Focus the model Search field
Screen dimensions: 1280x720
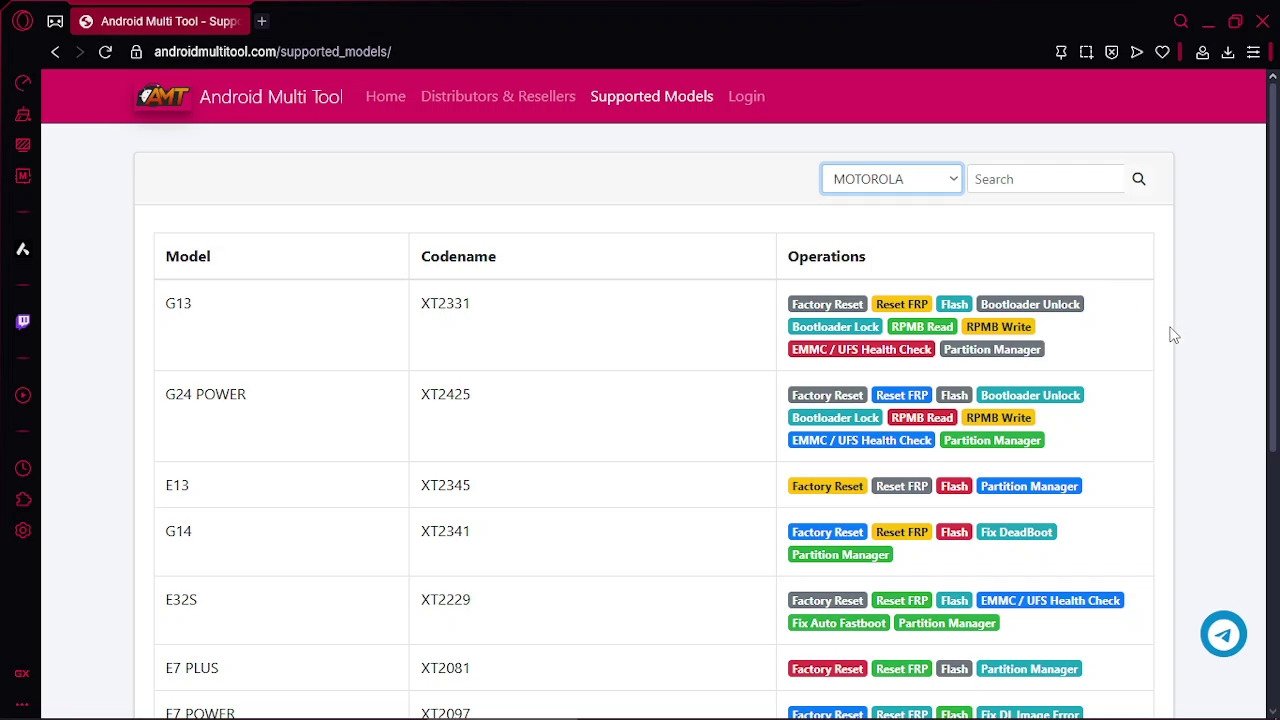click(1046, 179)
